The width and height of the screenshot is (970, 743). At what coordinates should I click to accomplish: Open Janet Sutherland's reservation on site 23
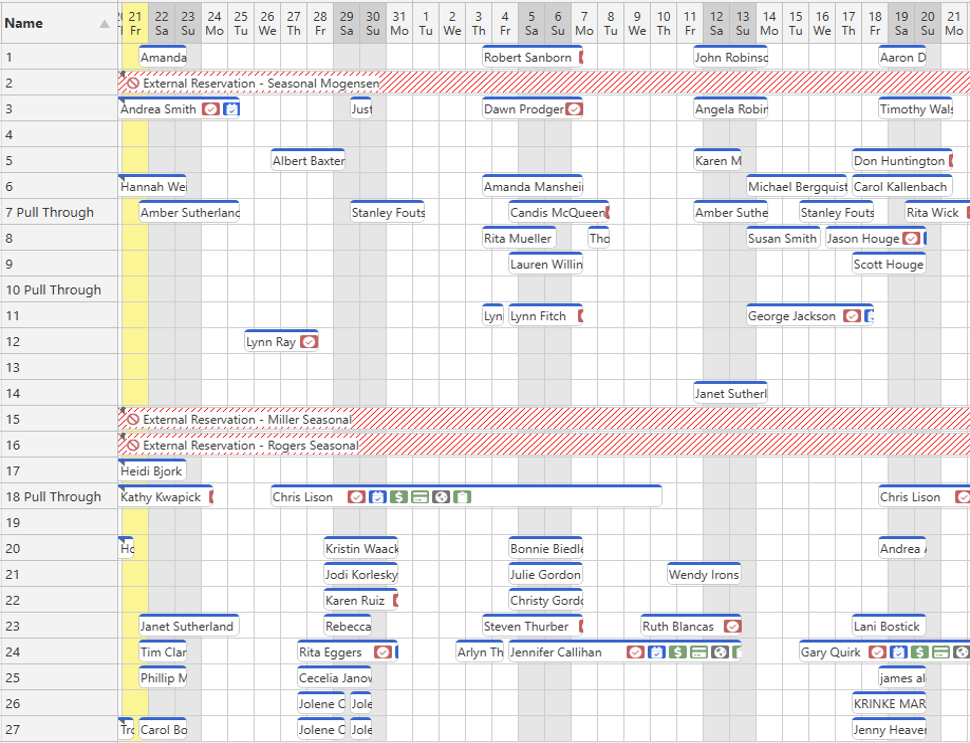[x=189, y=626]
